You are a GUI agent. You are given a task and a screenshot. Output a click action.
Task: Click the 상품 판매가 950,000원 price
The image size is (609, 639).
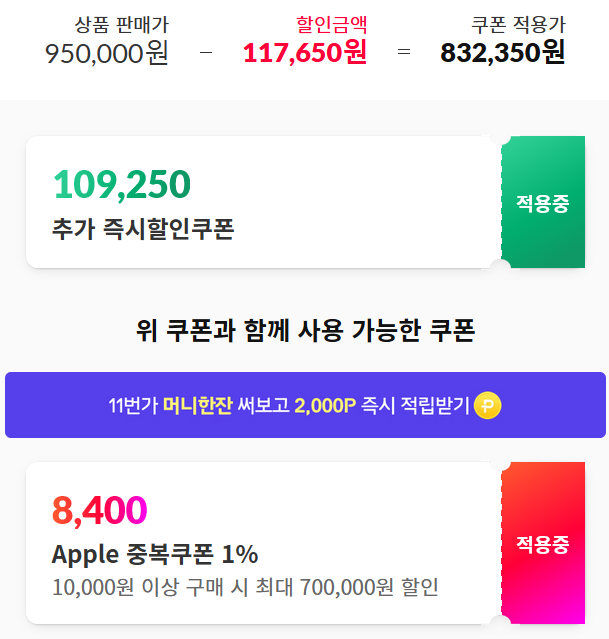pyautogui.click(x=107, y=53)
